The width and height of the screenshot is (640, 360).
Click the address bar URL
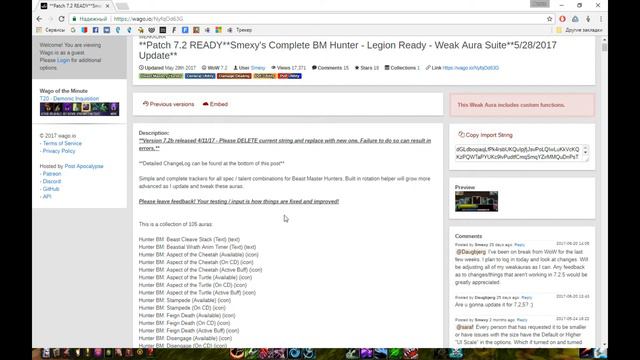coord(149,19)
